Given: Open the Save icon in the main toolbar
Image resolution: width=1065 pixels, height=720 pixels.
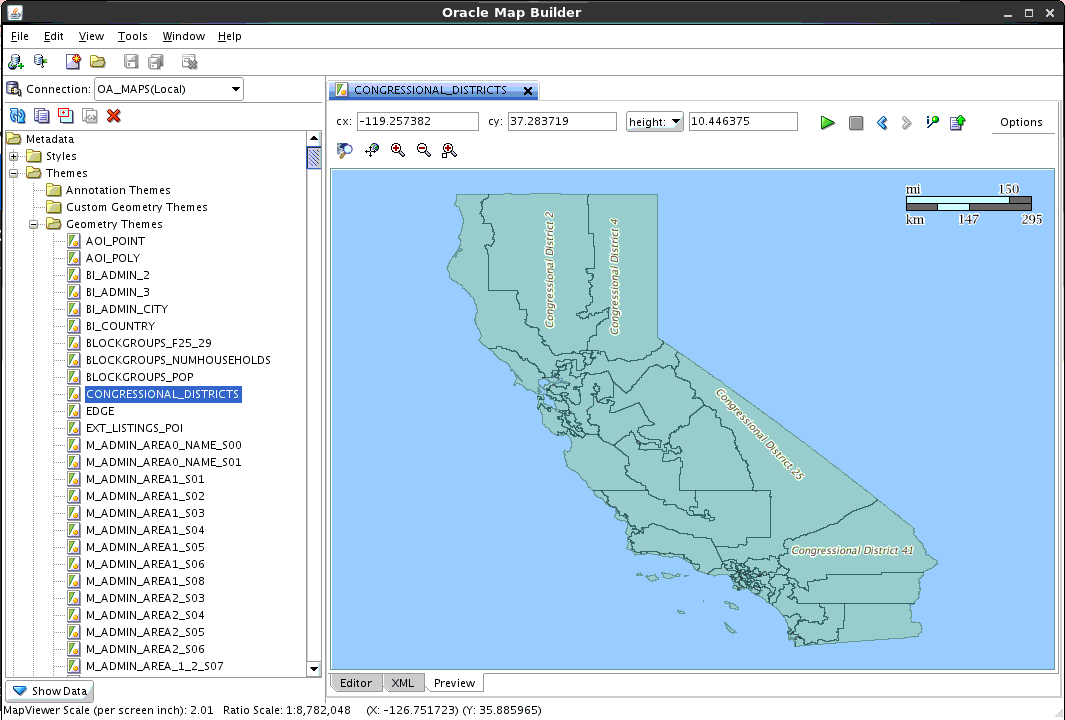Looking at the screenshot, I should coord(130,61).
